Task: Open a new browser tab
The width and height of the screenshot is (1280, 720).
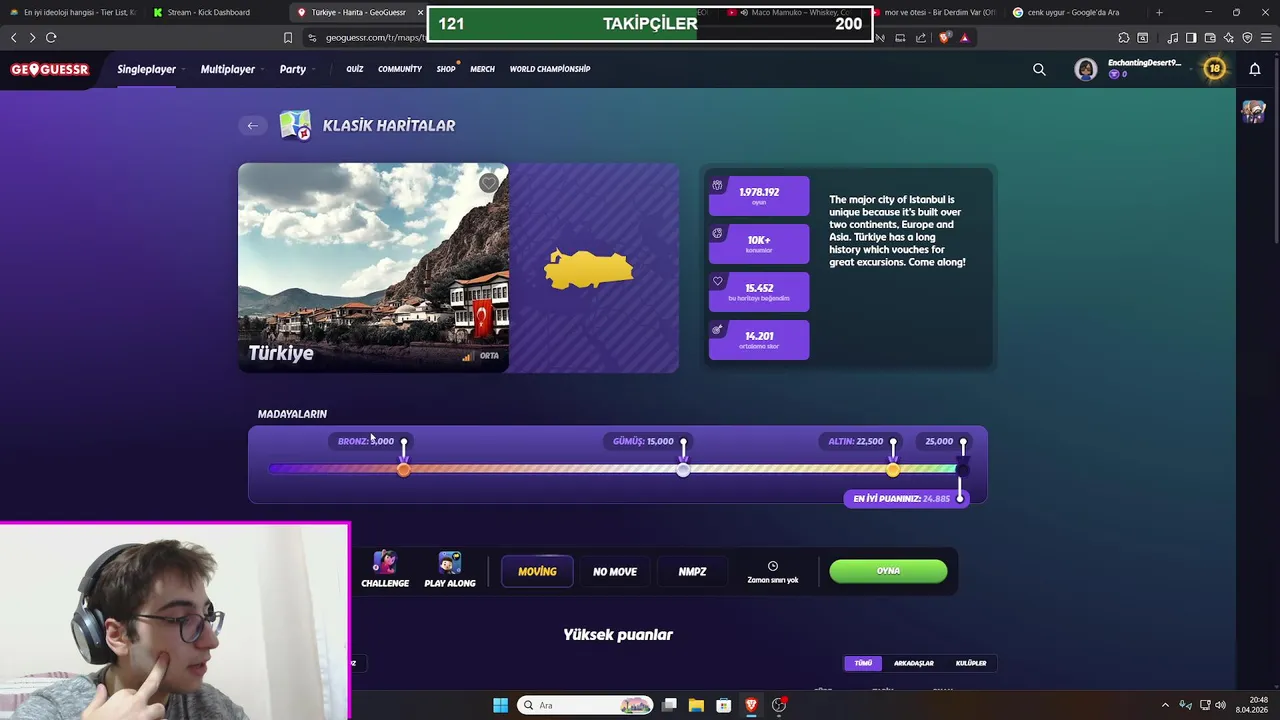Action: (x=1159, y=12)
